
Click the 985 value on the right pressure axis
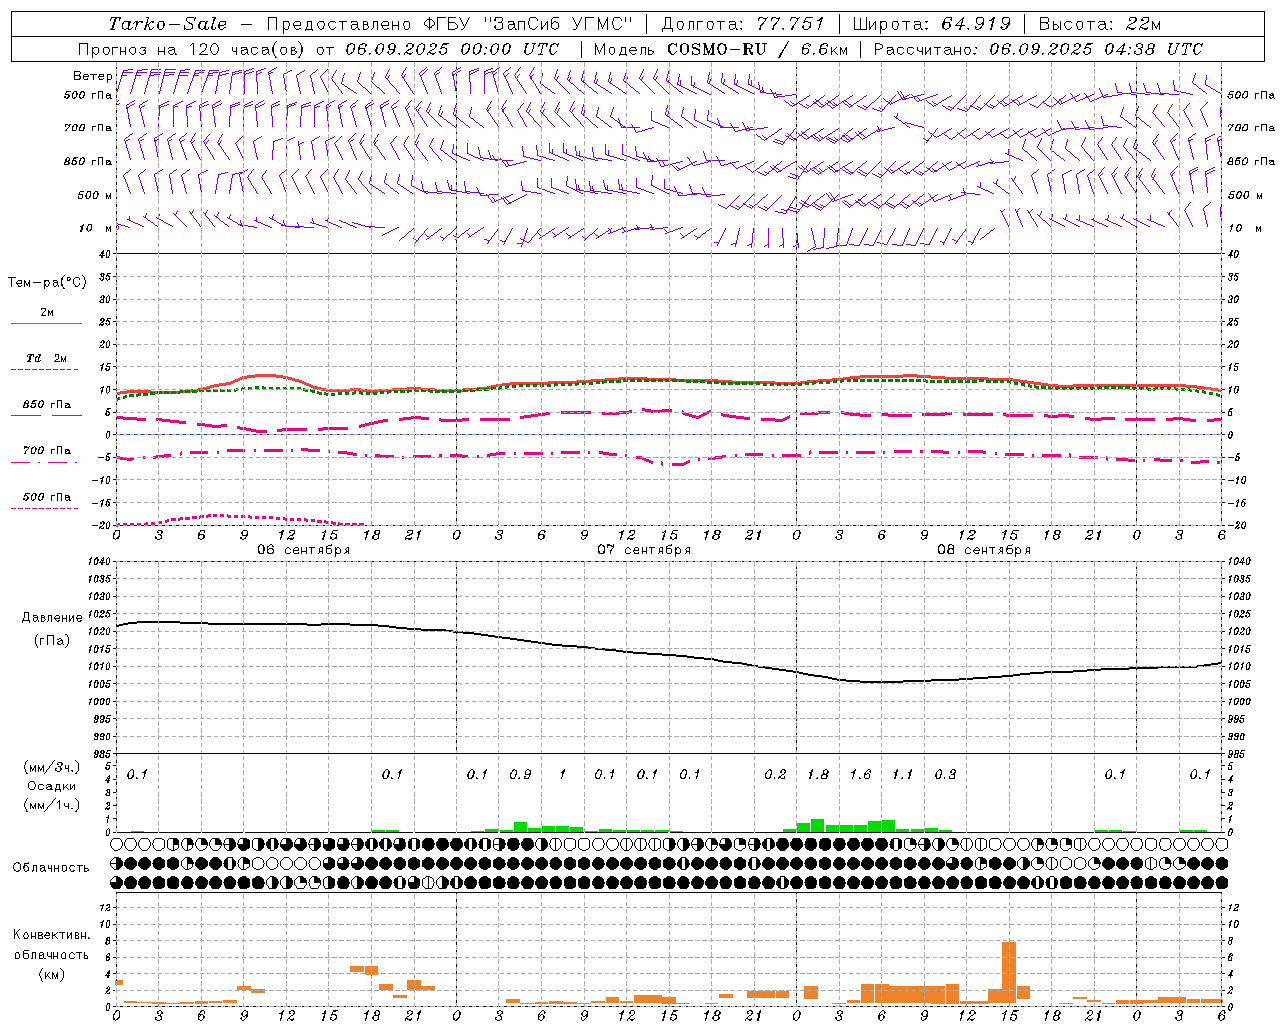[1238, 754]
